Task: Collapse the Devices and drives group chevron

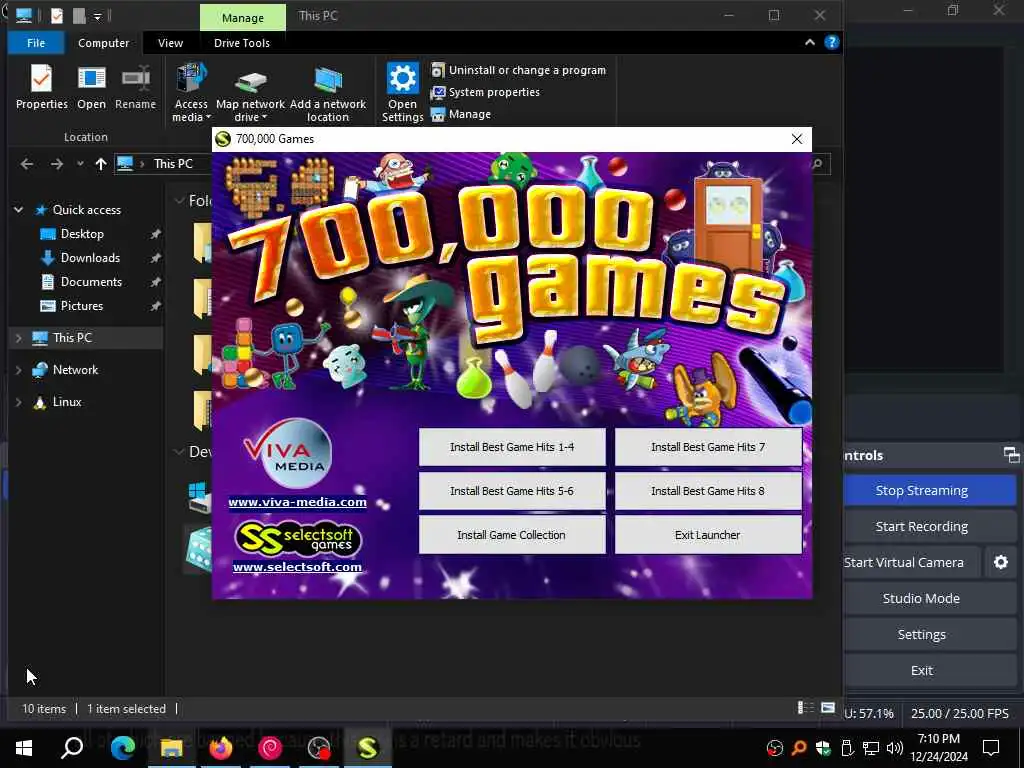Action: tap(179, 451)
